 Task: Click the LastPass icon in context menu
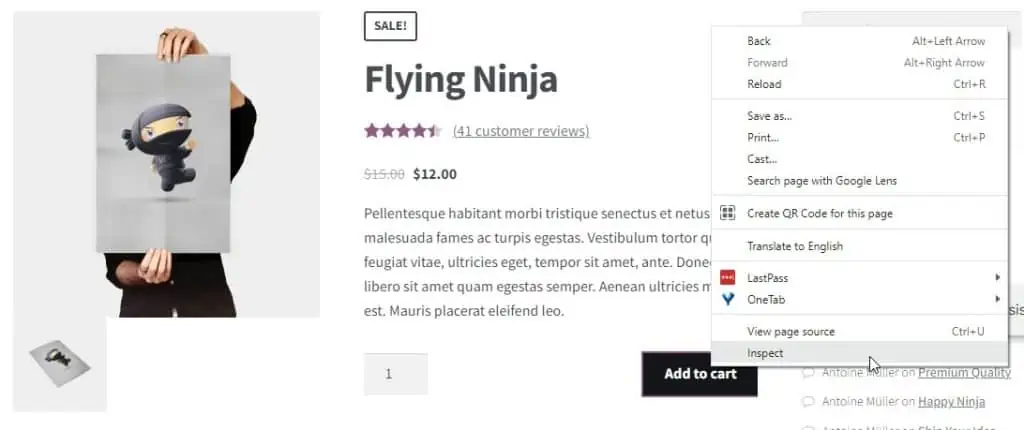click(x=728, y=277)
